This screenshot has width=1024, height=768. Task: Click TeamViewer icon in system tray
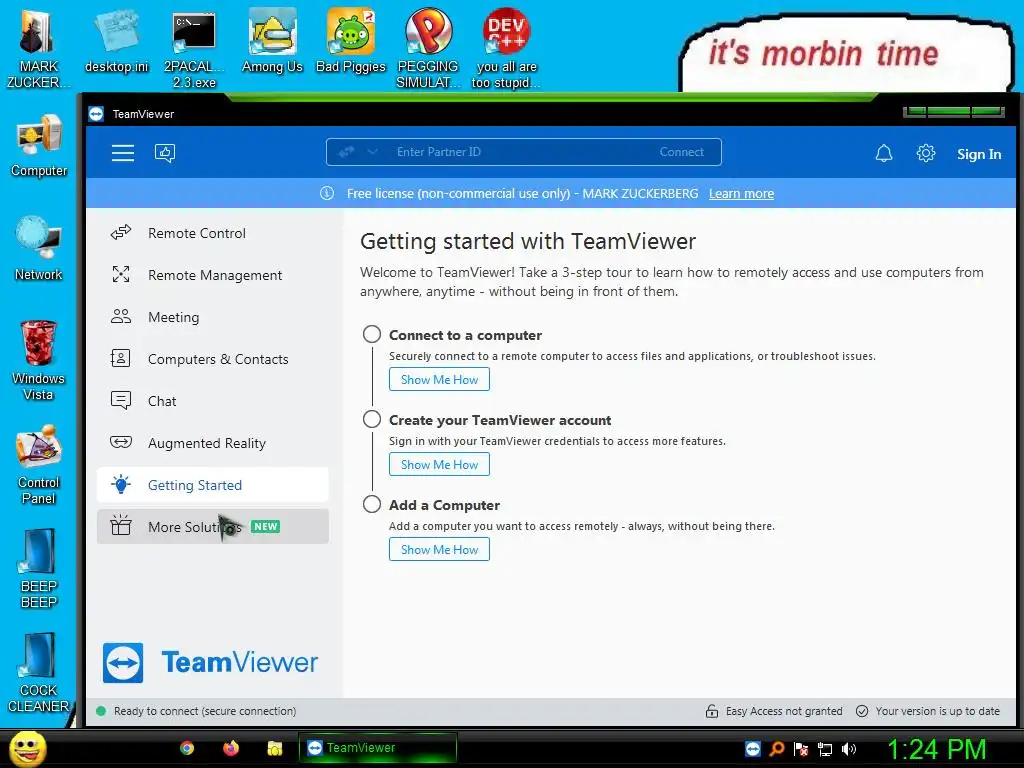point(752,749)
